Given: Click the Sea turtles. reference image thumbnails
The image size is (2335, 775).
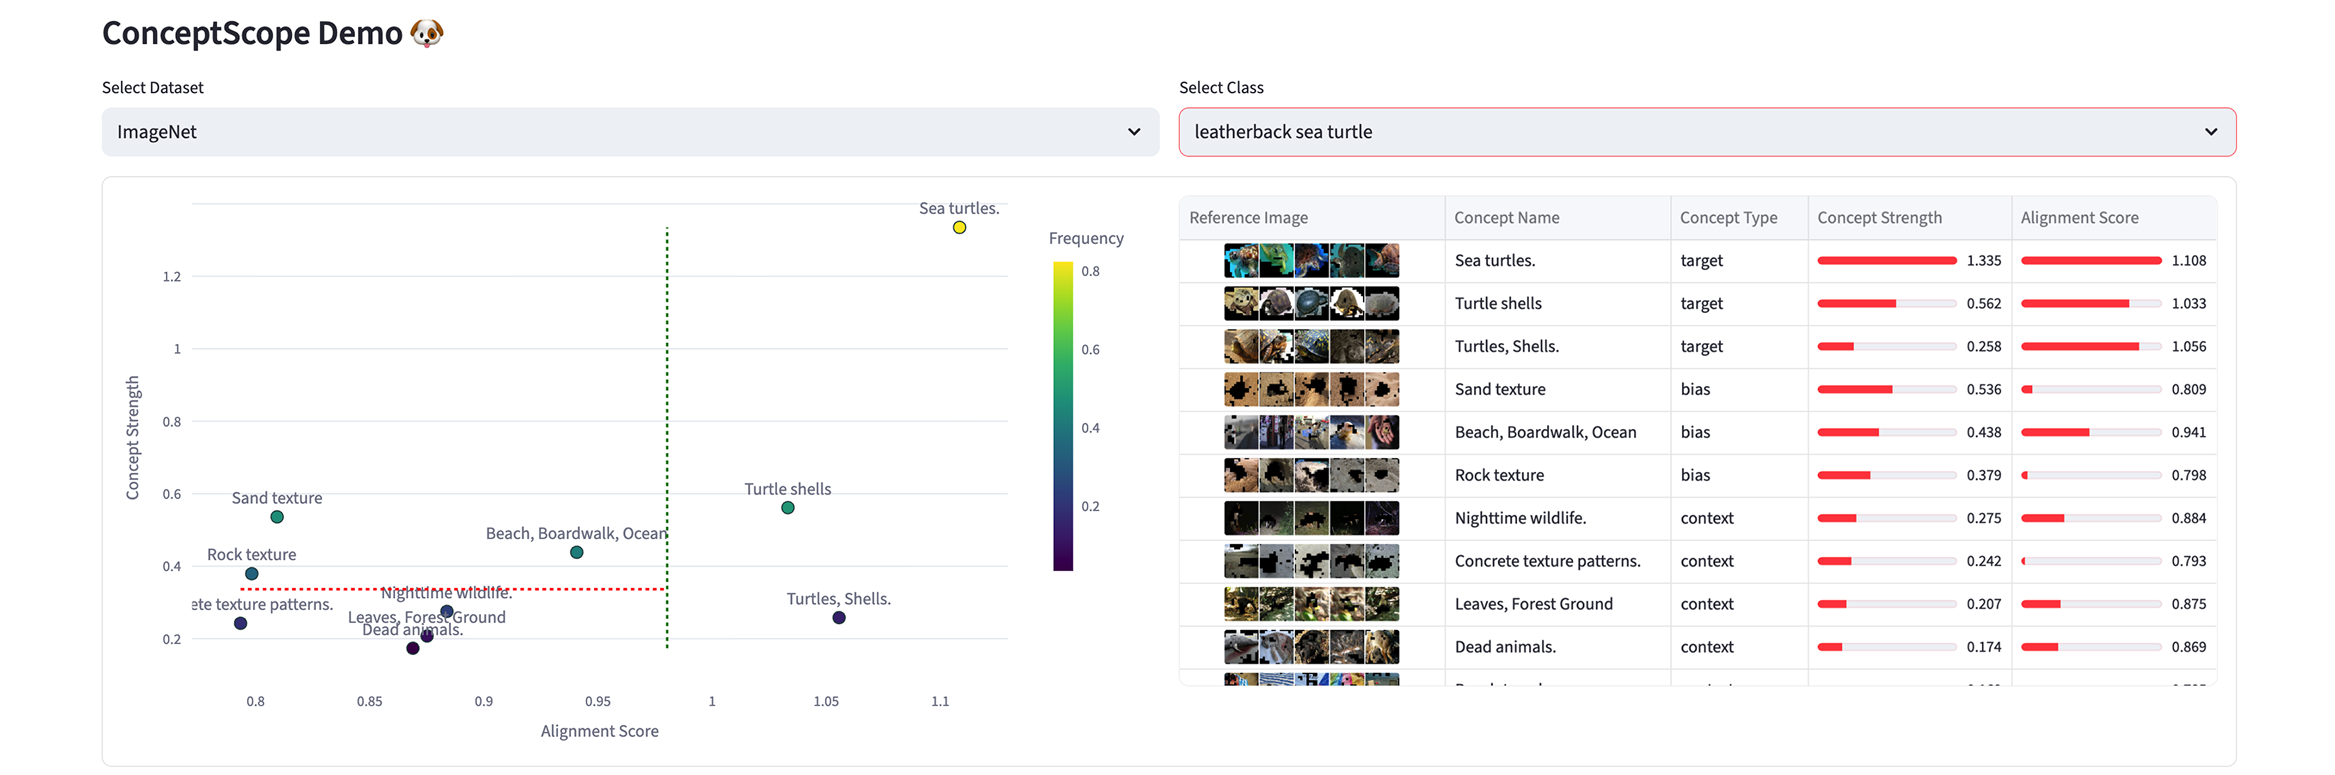Looking at the screenshot, I should pos(1311,261).
